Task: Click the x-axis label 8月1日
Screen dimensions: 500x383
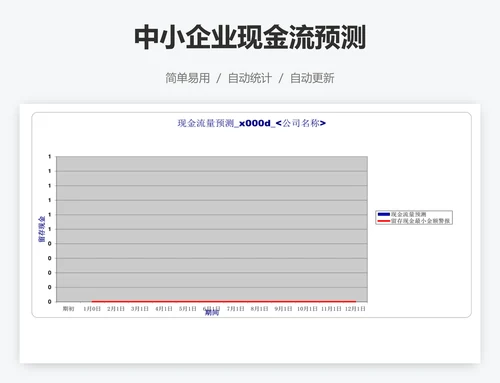Action: (x=259, y=309)
